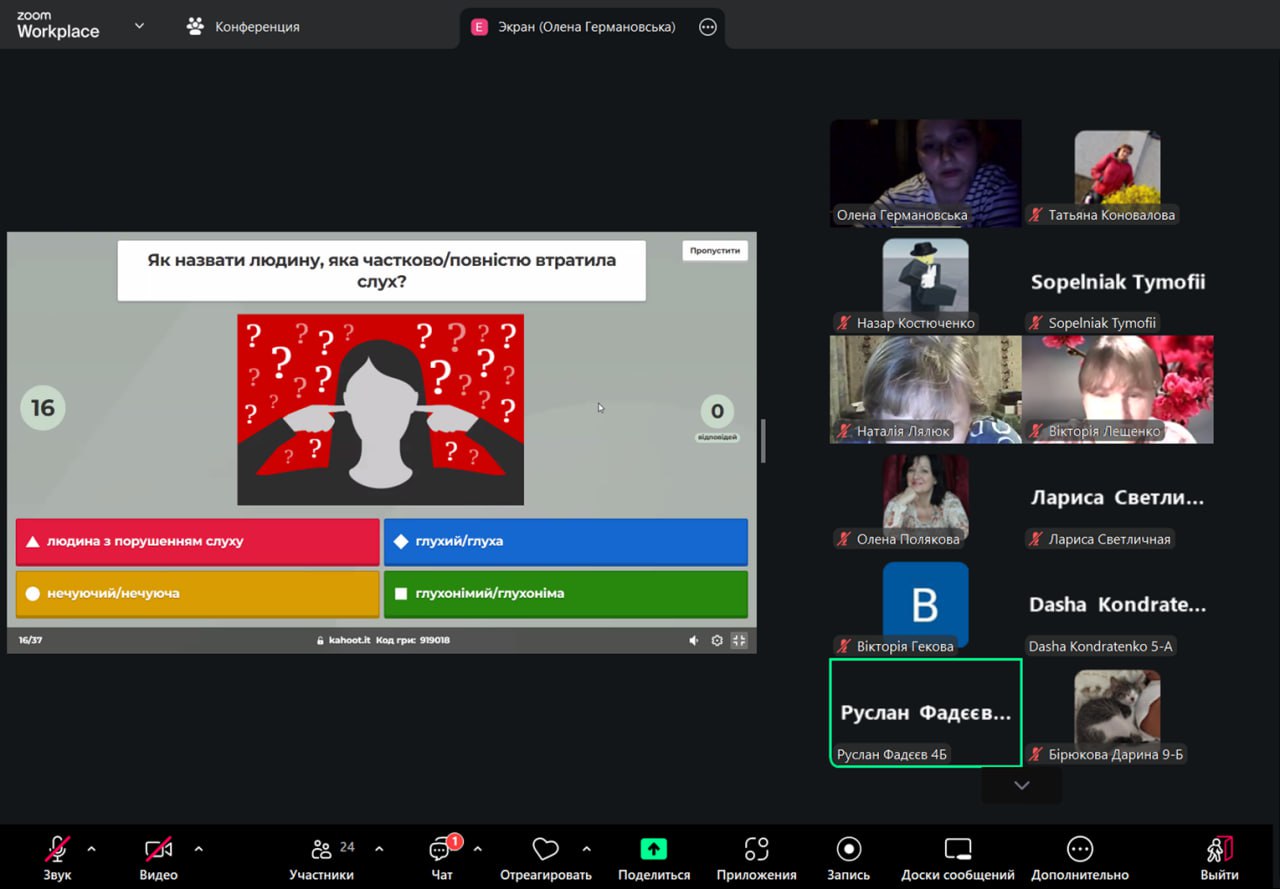
Task: Choose the blue глухий/глуха answer tile
Action: tap(566, 541)
